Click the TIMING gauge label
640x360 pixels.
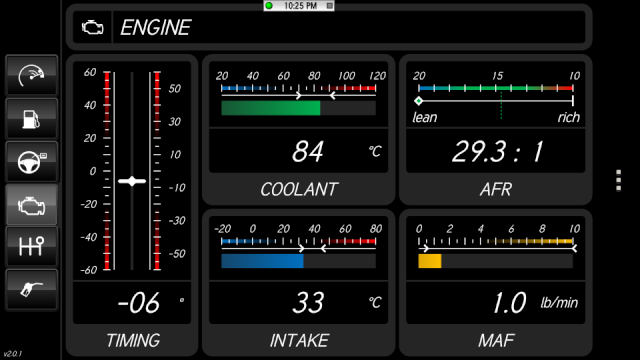click(x=133, y=340)
